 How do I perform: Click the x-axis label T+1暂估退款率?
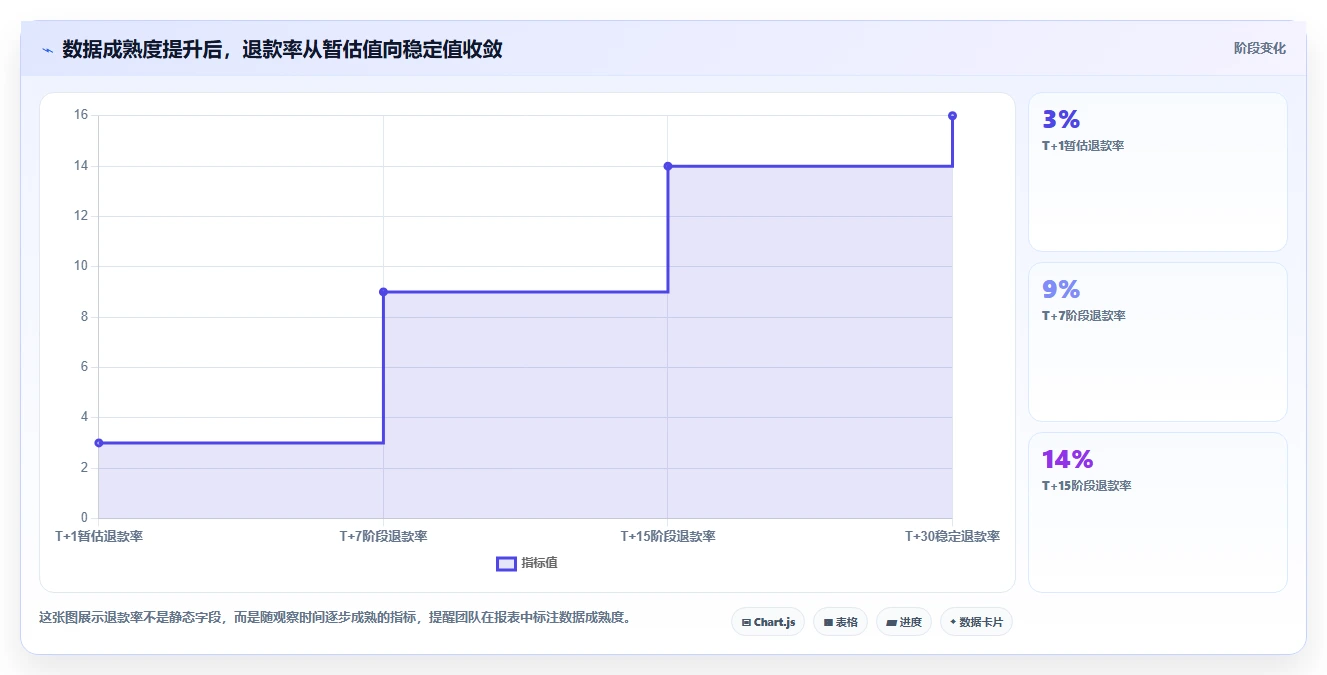point(99,536)
